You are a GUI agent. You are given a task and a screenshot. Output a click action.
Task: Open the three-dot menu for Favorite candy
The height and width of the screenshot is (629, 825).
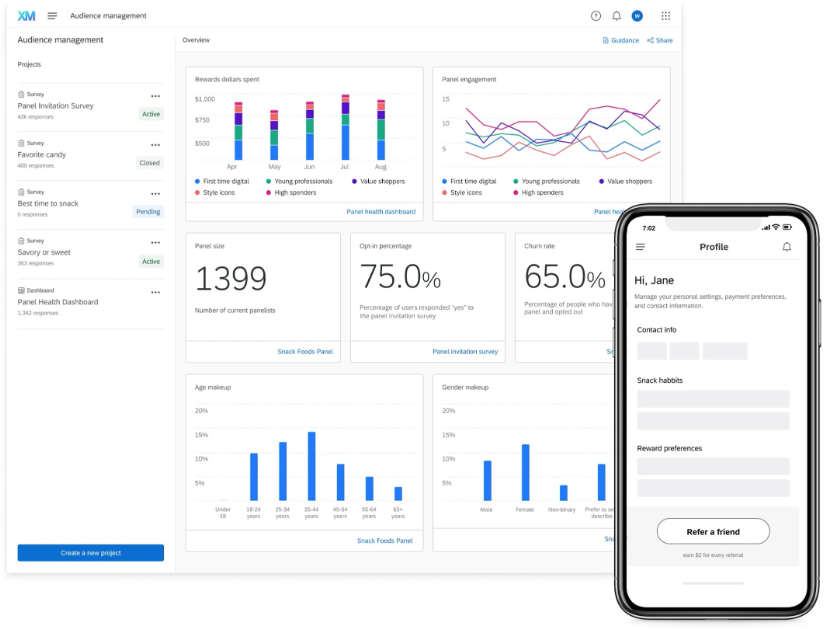(x=155, y=145)
